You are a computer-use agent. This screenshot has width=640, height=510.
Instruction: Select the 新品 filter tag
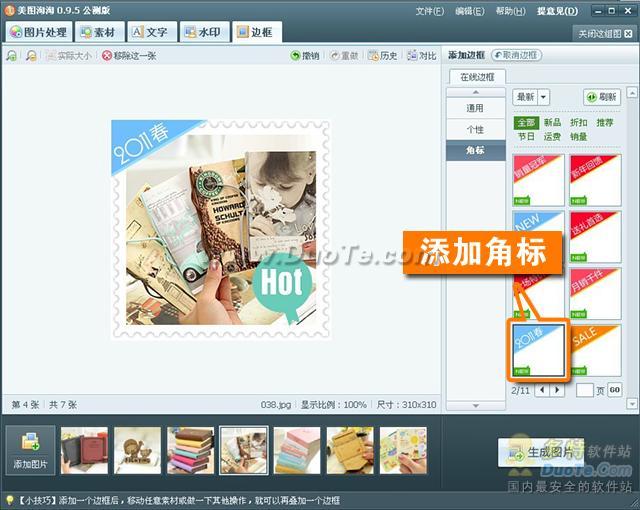pyautogui.click(x=552, y=123)
